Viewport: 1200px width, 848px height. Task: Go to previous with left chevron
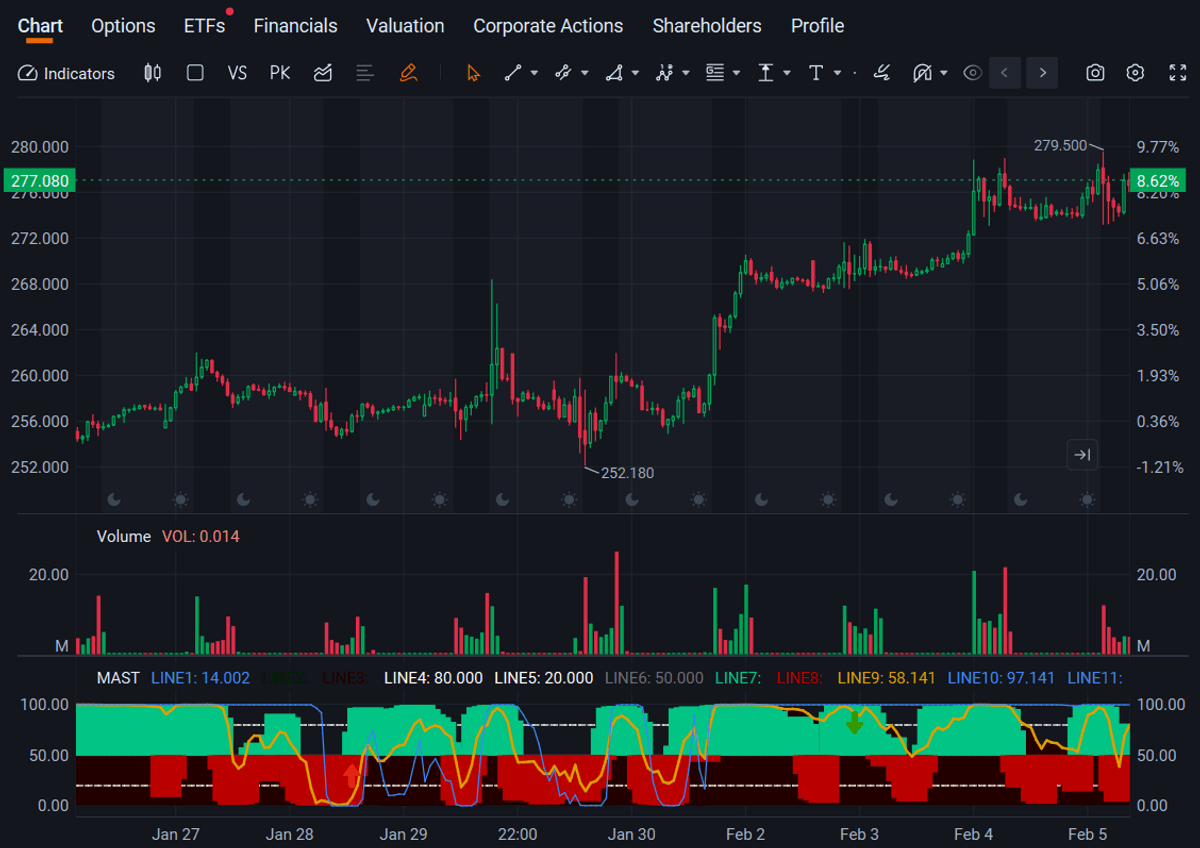click(1005, 73)
